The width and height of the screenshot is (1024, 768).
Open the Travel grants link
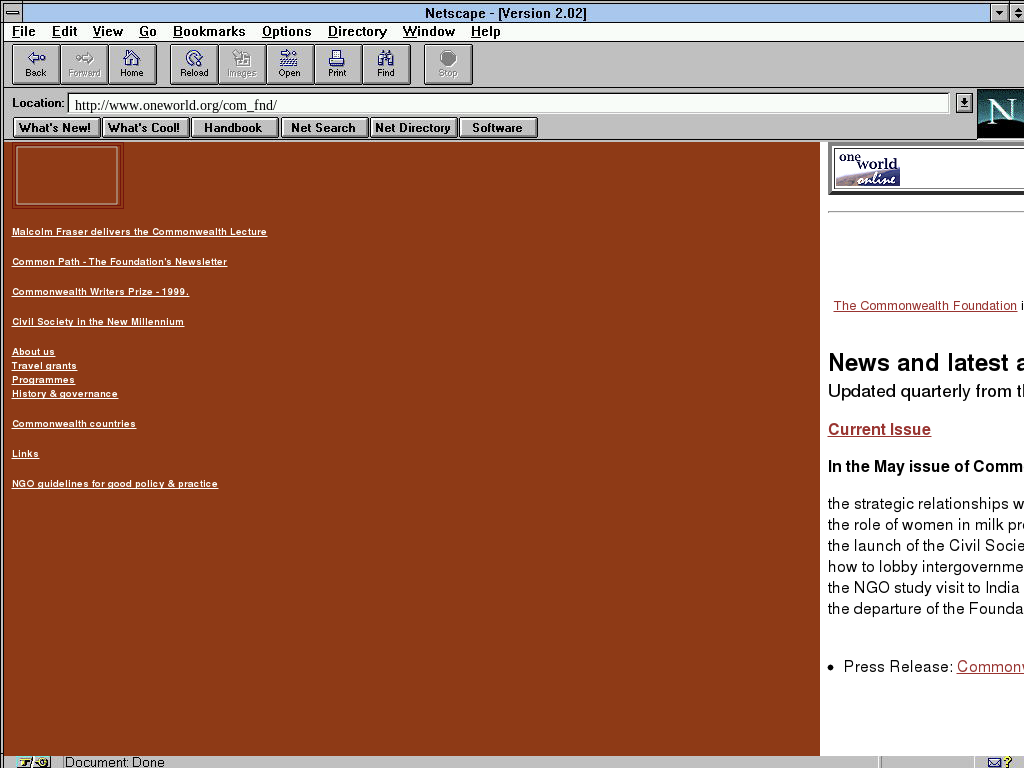click(44, 366)
